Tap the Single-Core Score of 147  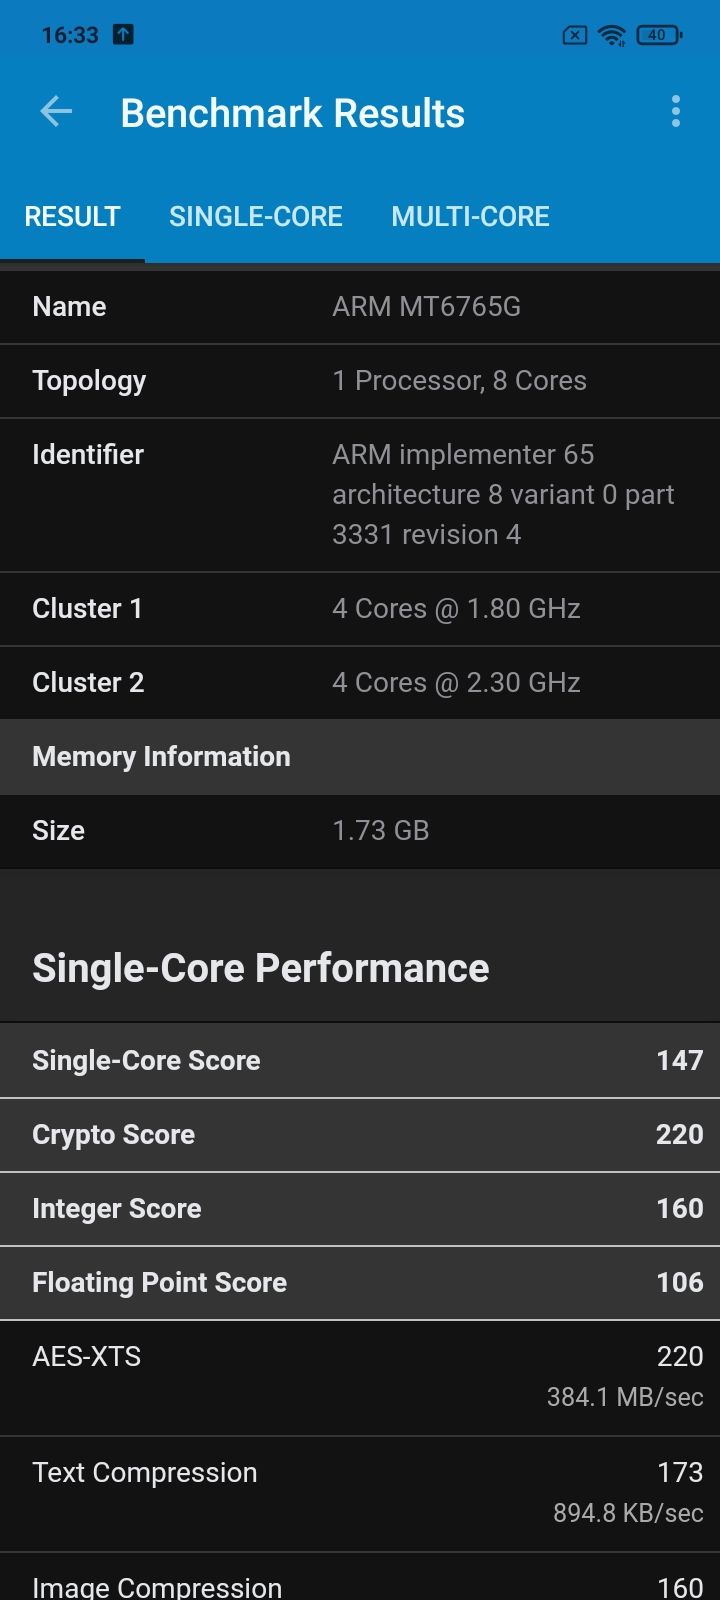360,1060
